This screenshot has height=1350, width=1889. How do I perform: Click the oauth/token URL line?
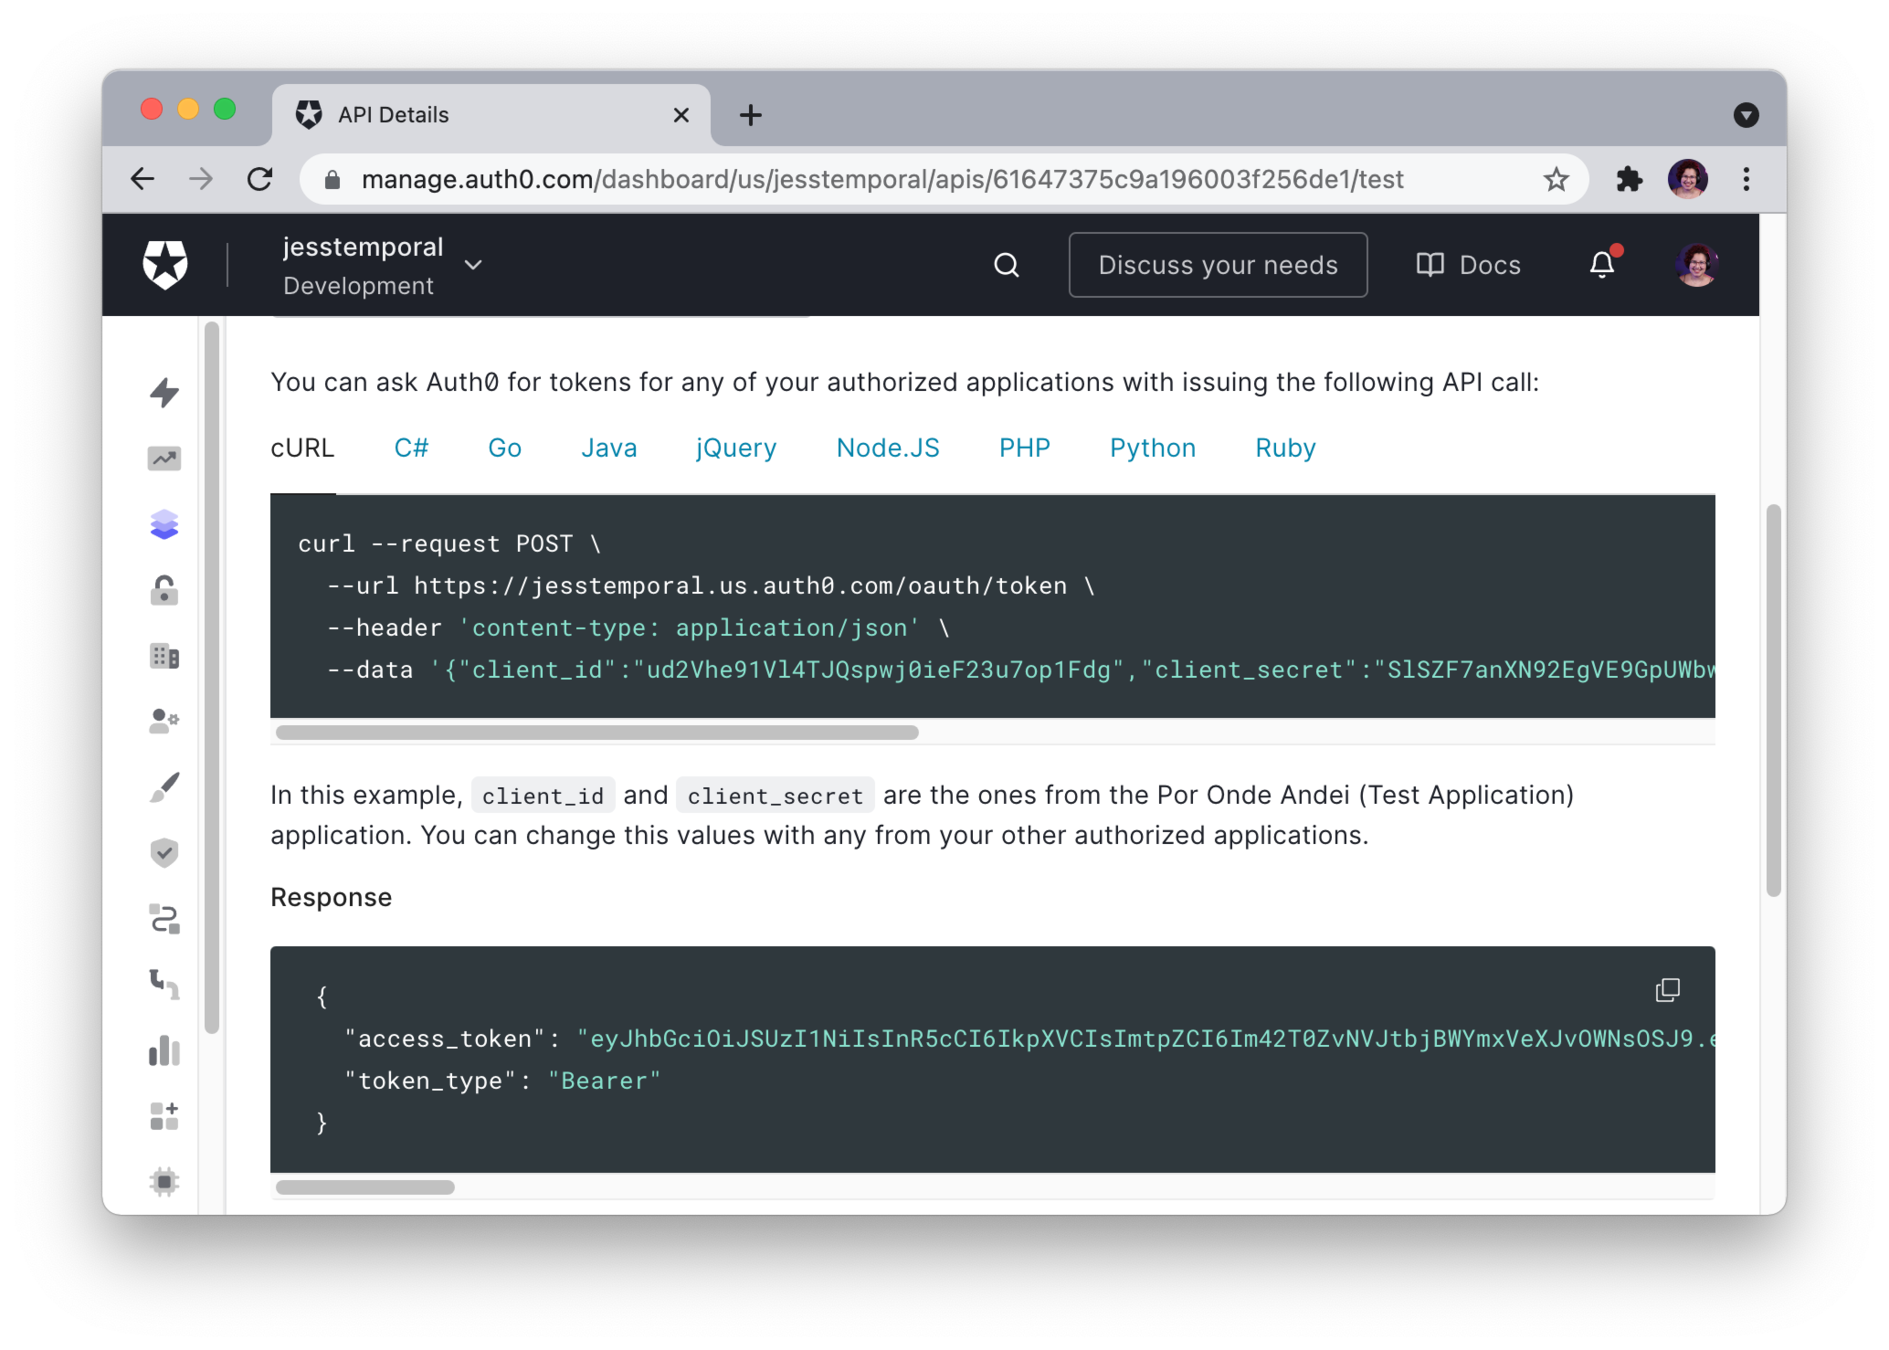(711, 586)
